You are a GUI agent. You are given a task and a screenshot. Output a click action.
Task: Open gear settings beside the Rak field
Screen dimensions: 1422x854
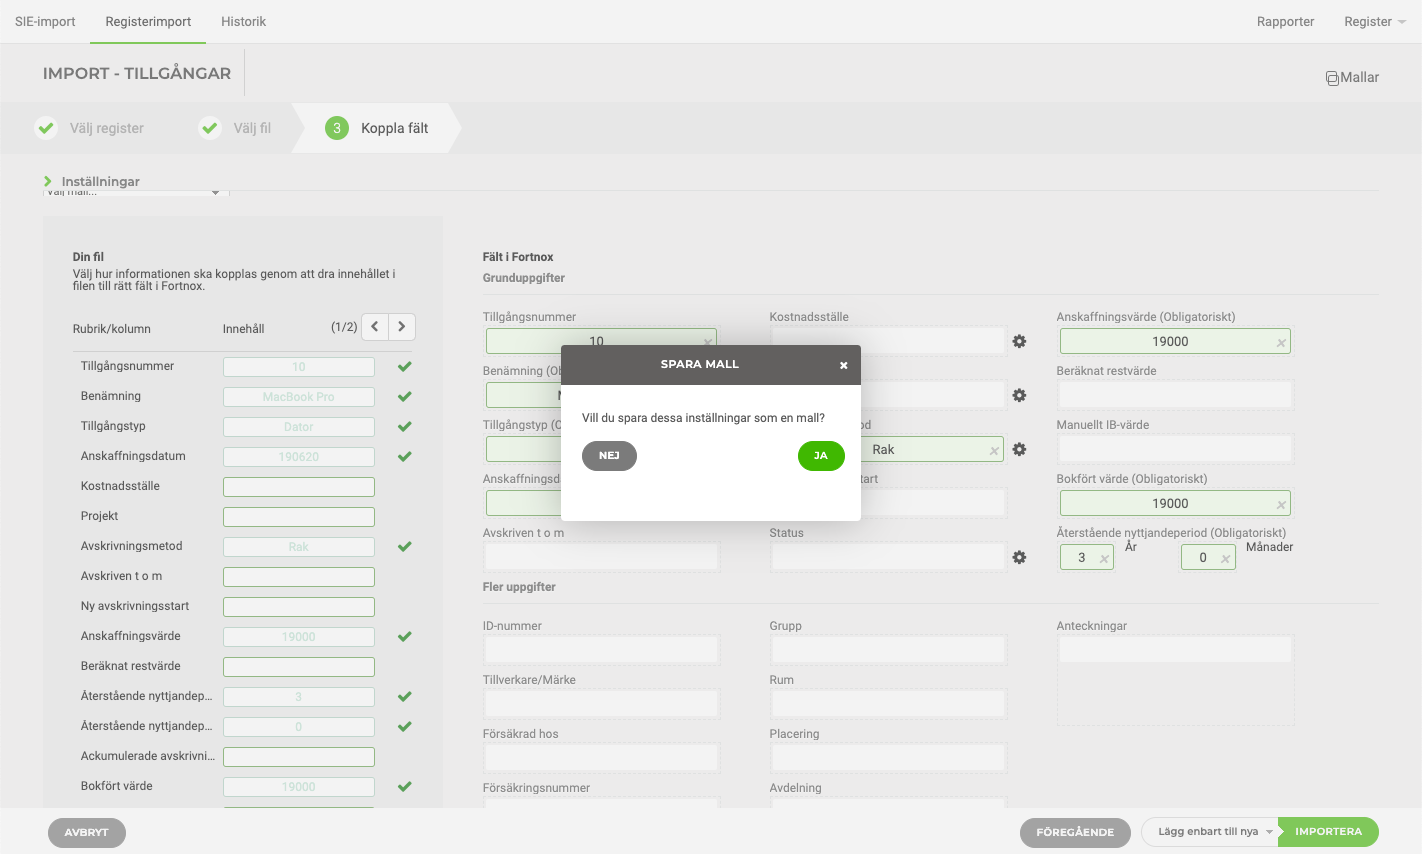click(1019, 450)
